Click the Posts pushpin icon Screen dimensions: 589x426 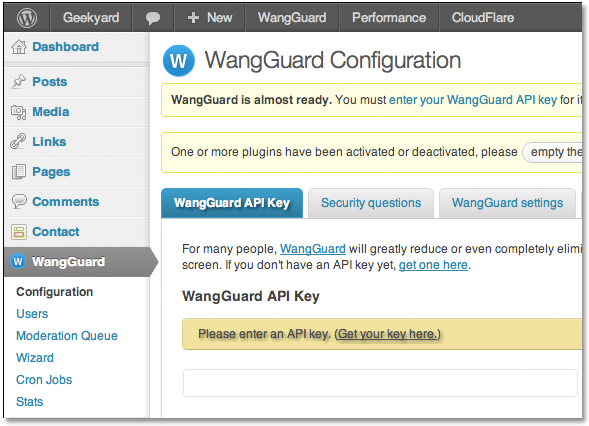tap(19, 82)
